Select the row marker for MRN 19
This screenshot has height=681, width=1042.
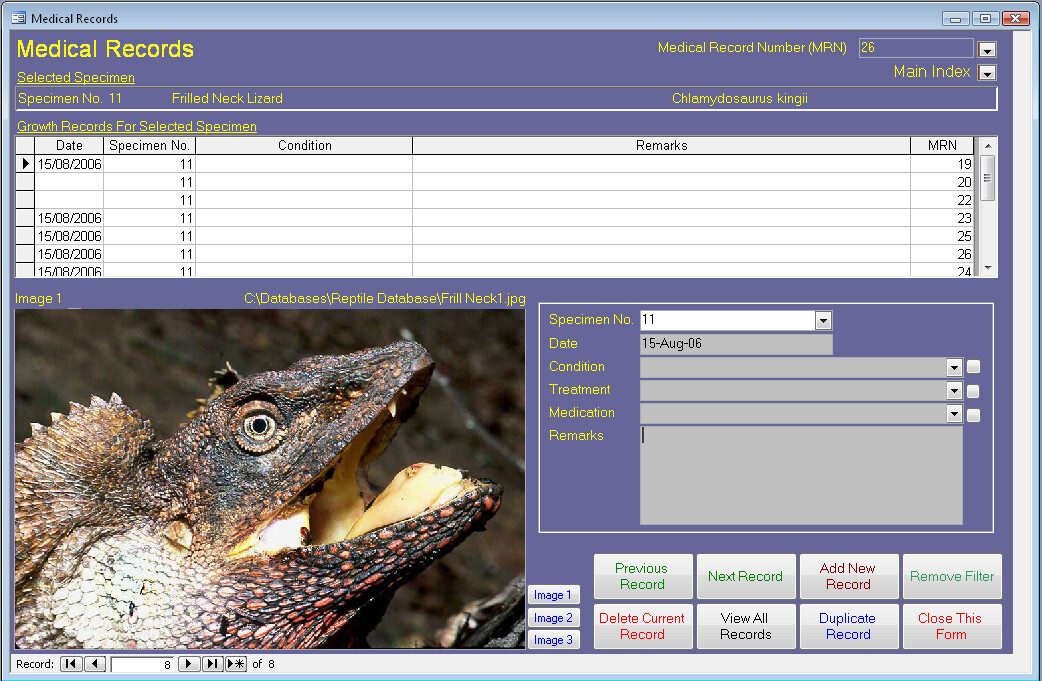(25, 163)
